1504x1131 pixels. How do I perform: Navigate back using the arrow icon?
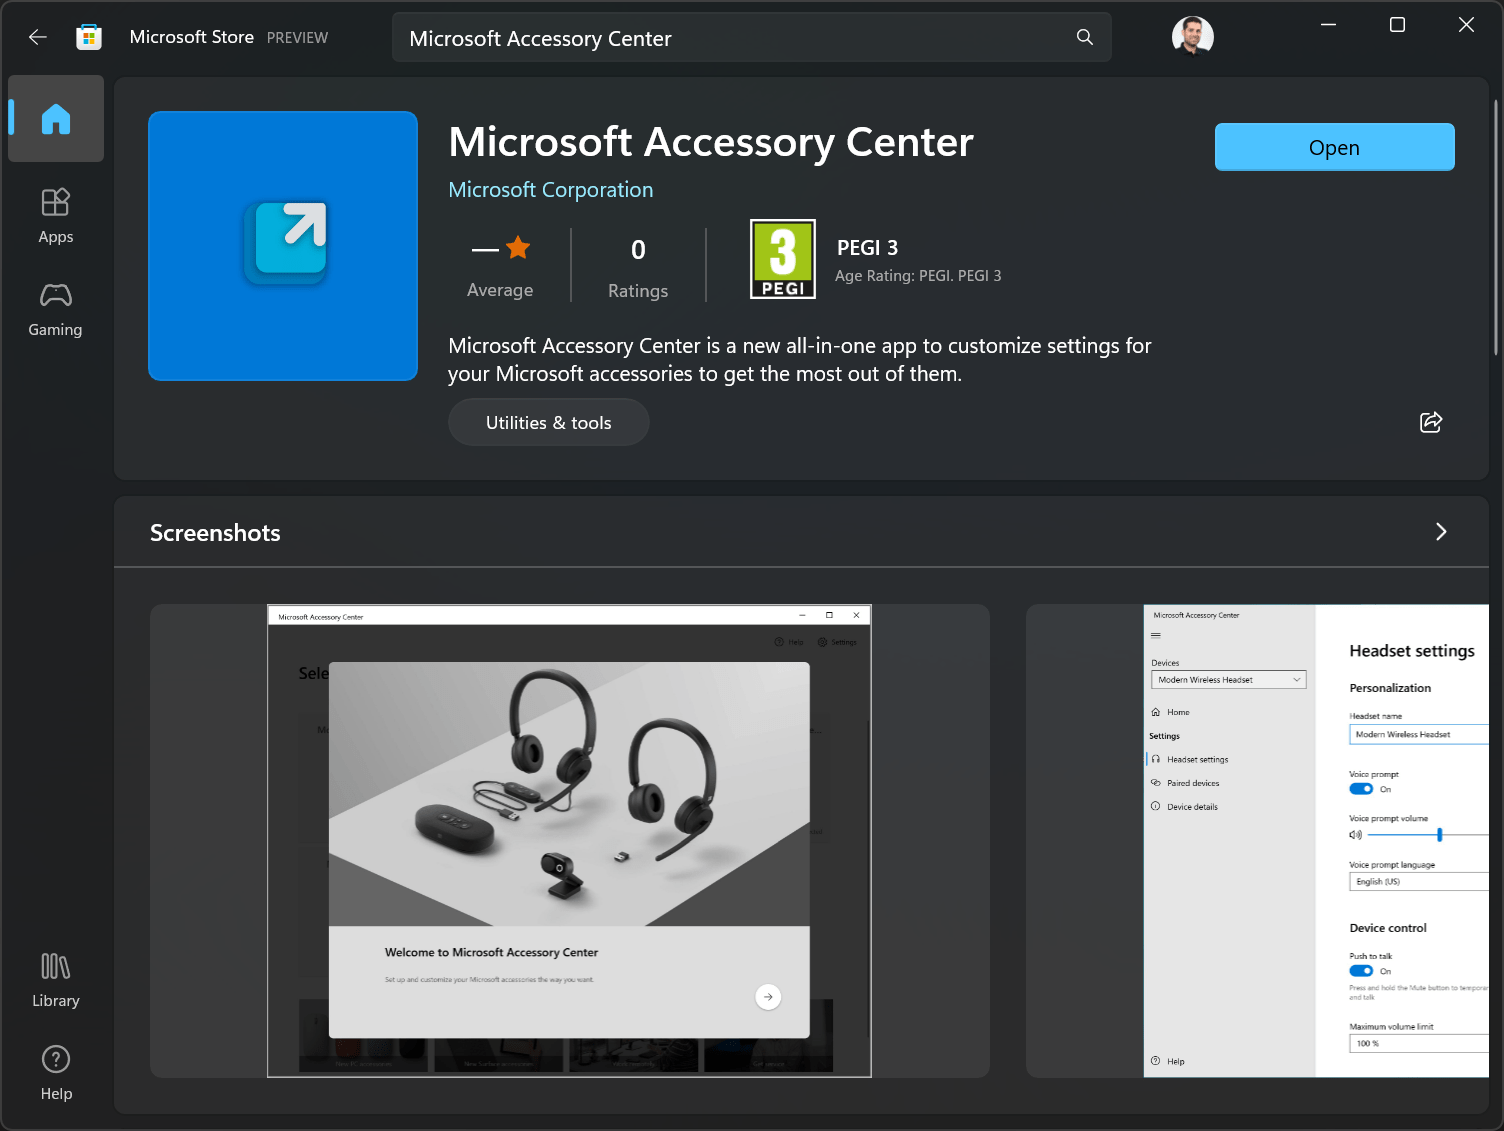coord(38,36)
